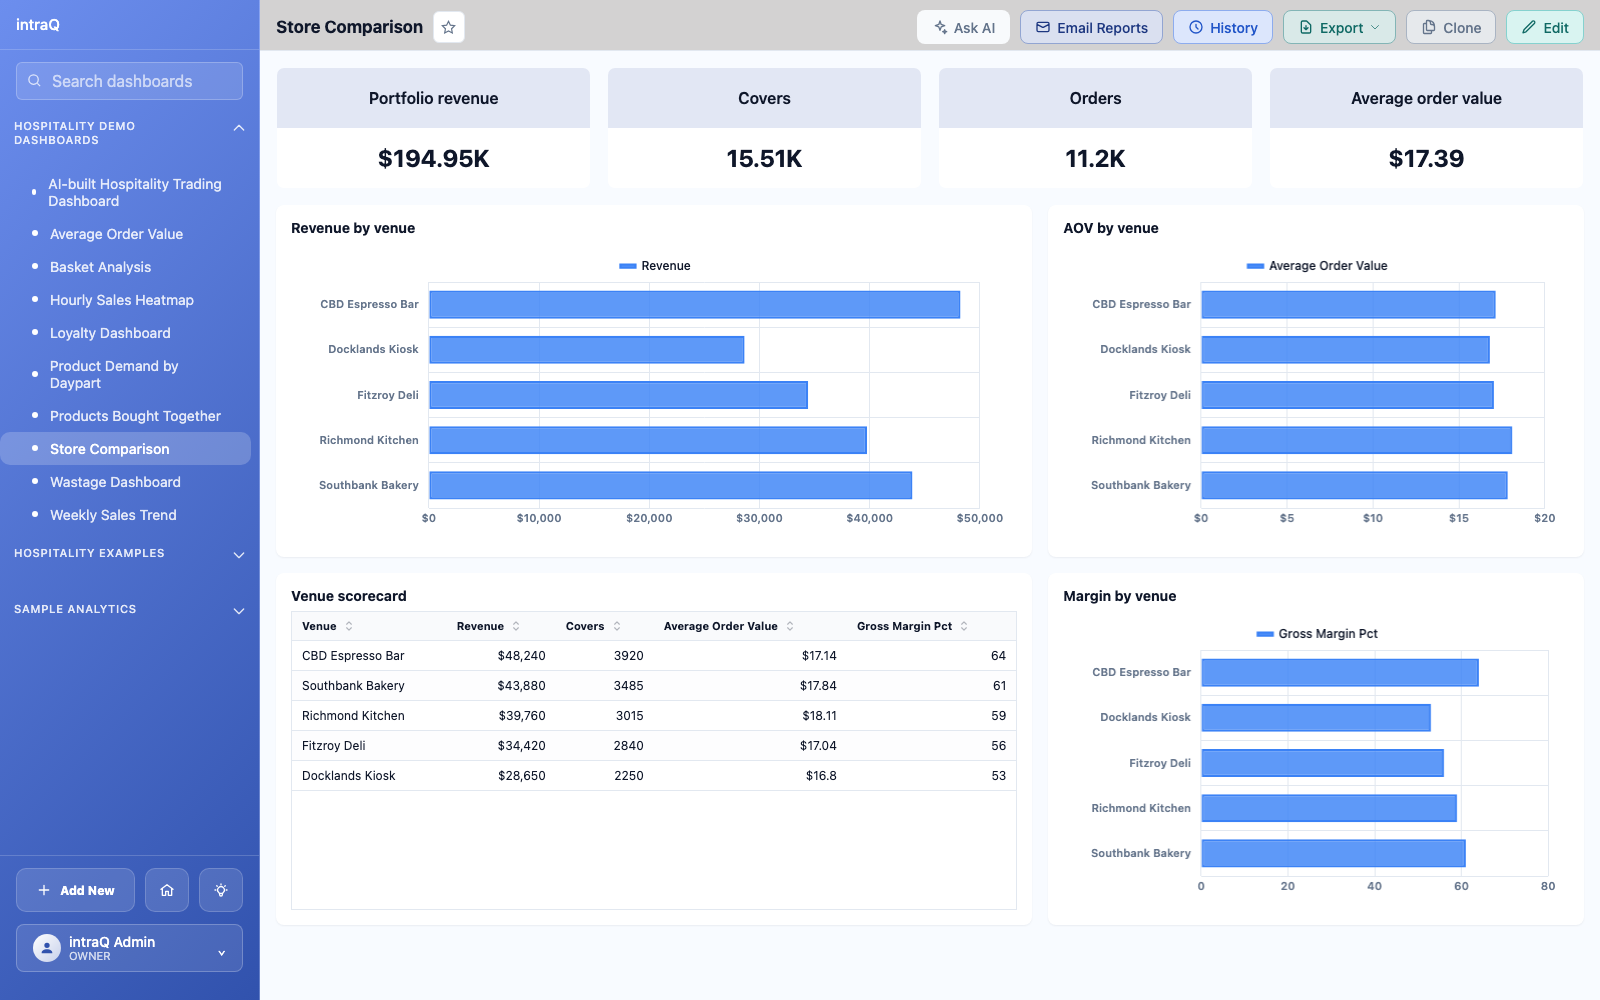Click Fitzroy Deli covers 2840 cell
The width and height of the screenshot is (1600, 1000).
(x=628, y=746)
